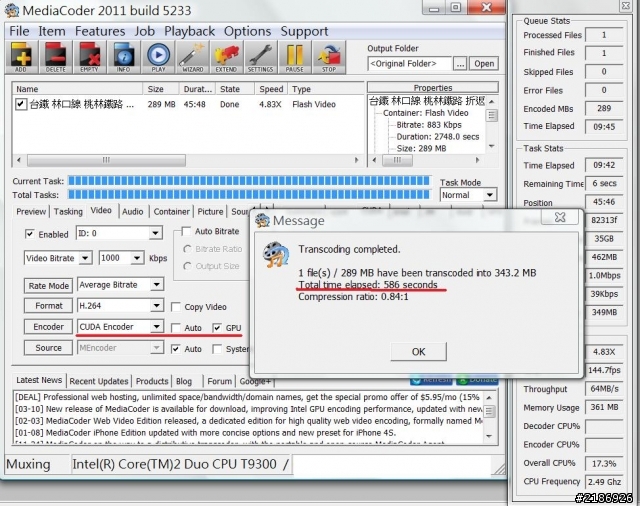Open the Playback menu
The height and width of the screenshot is (506, 640).
click(189, 31)
